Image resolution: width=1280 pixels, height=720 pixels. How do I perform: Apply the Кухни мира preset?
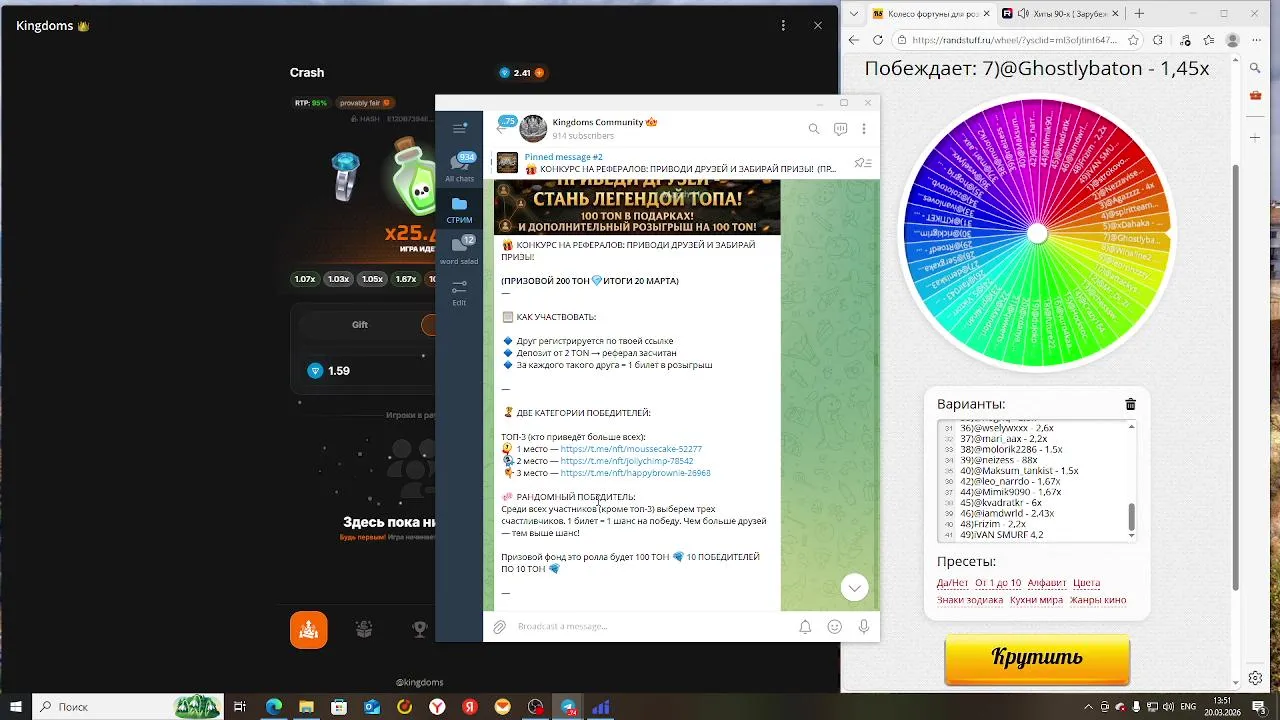coord(1036,600)
